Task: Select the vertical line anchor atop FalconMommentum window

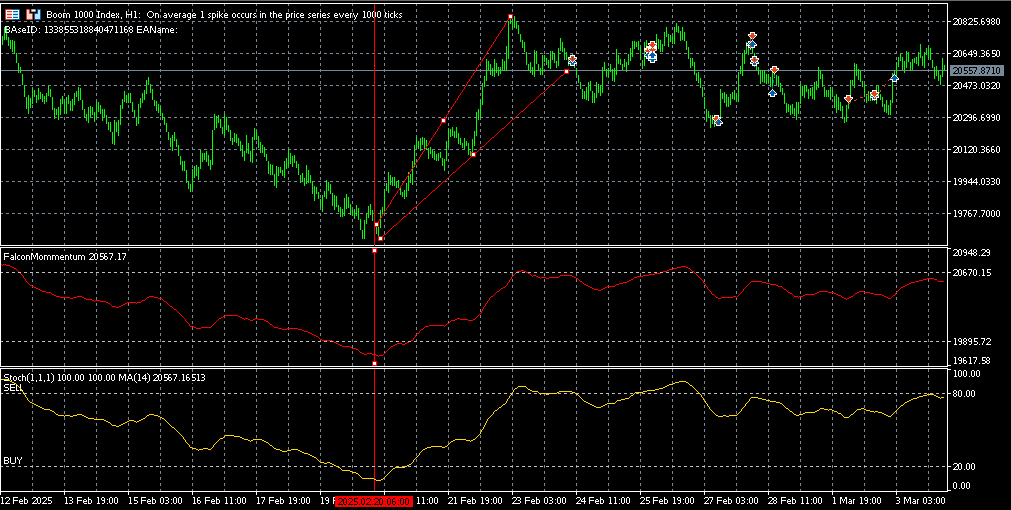Action: [x=375, y=250]
